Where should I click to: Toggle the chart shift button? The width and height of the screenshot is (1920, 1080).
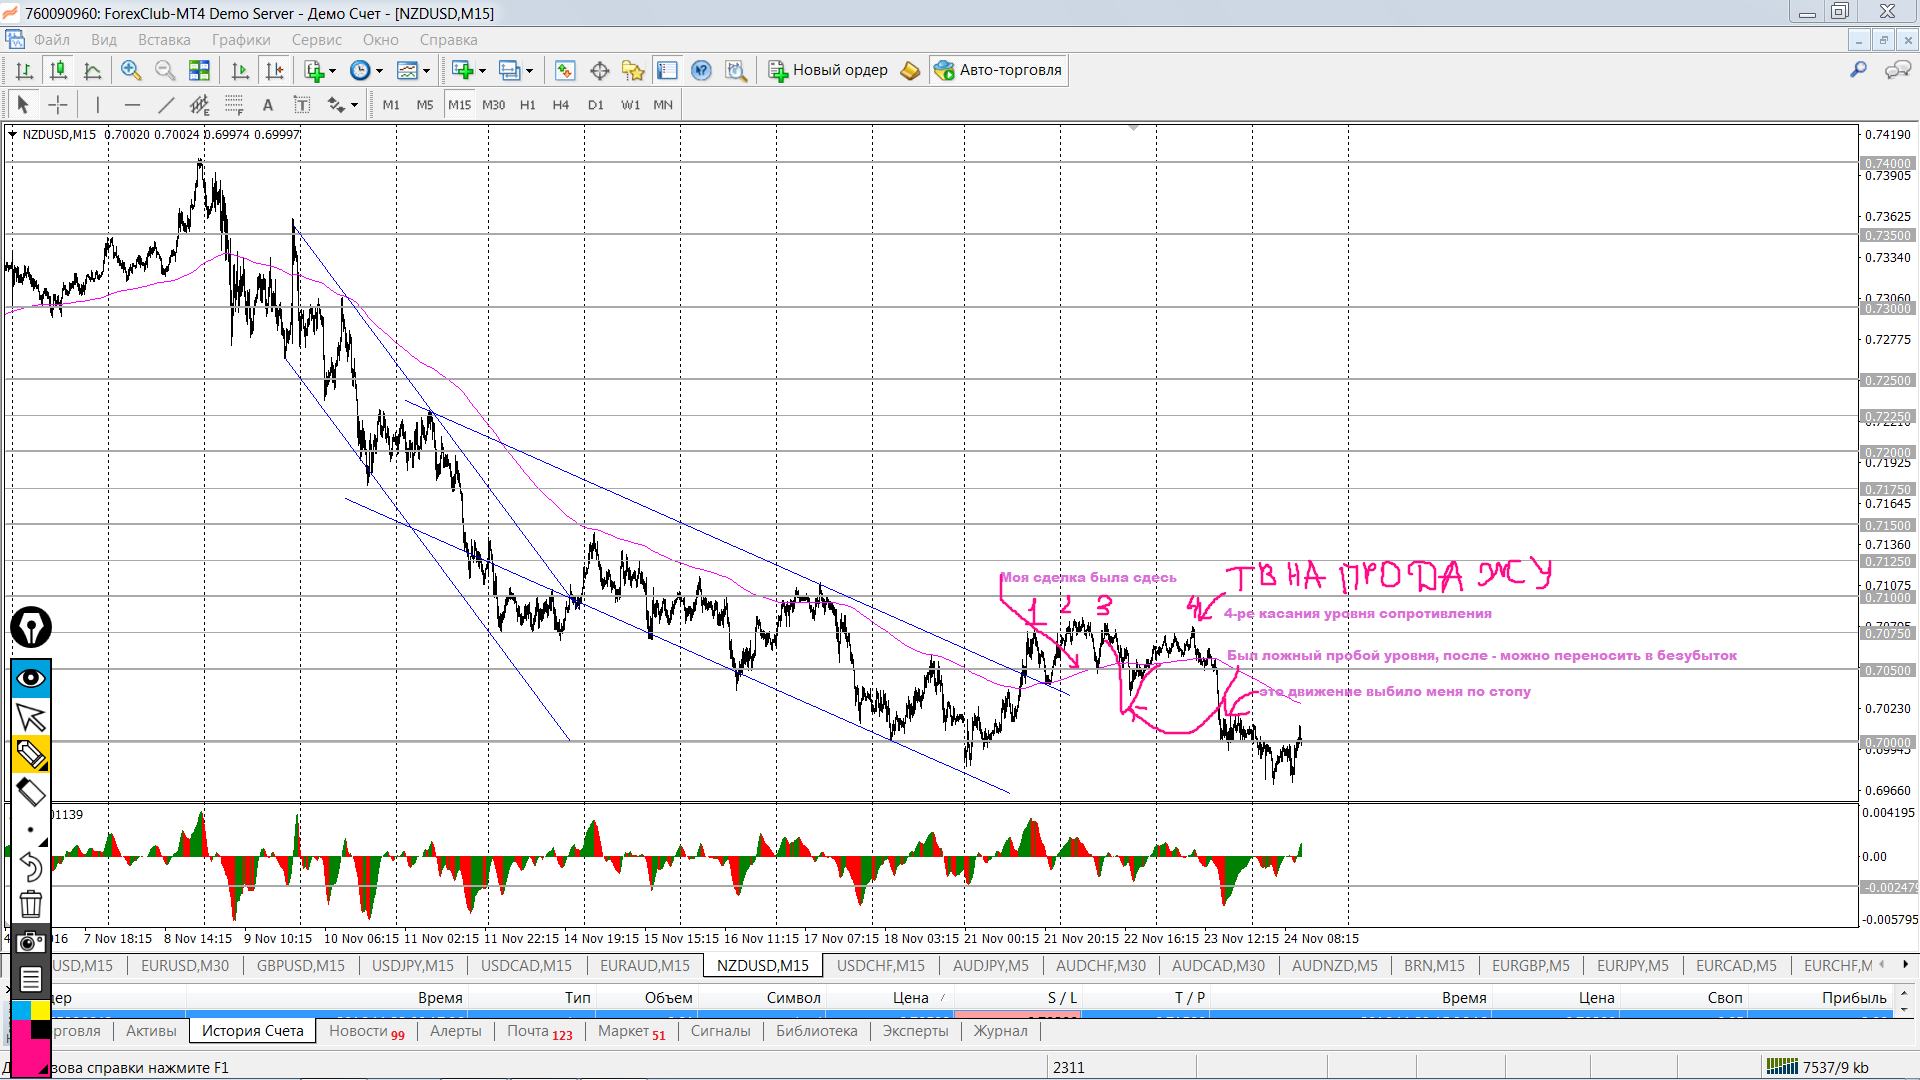[x=273, y=70]
